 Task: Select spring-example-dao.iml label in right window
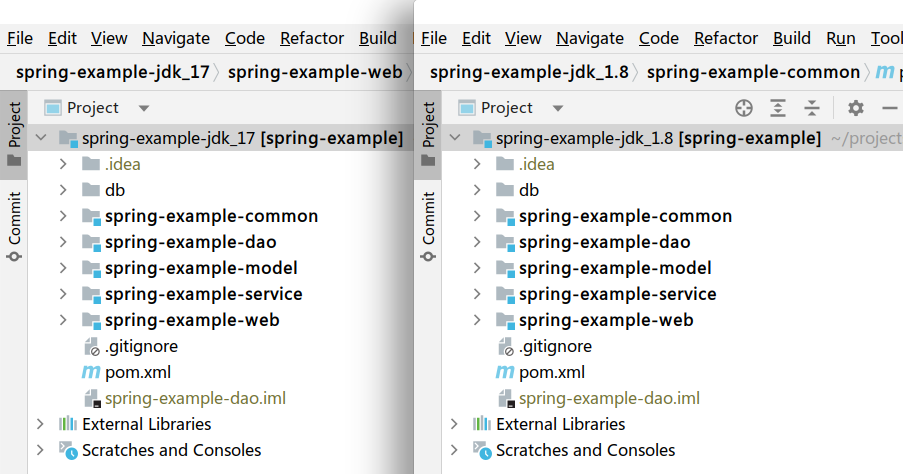(609, 399)
